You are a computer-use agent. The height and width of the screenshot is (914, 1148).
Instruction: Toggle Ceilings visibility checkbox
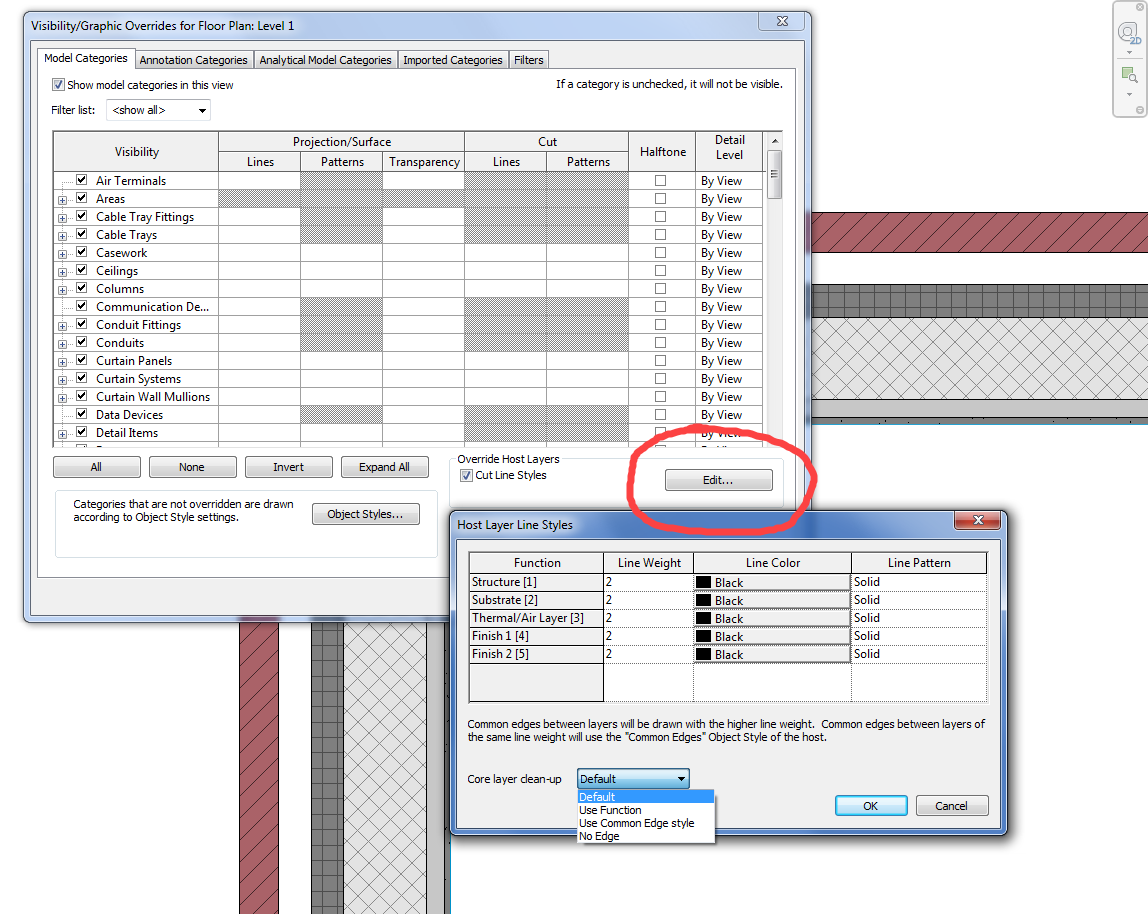point(81,270)
